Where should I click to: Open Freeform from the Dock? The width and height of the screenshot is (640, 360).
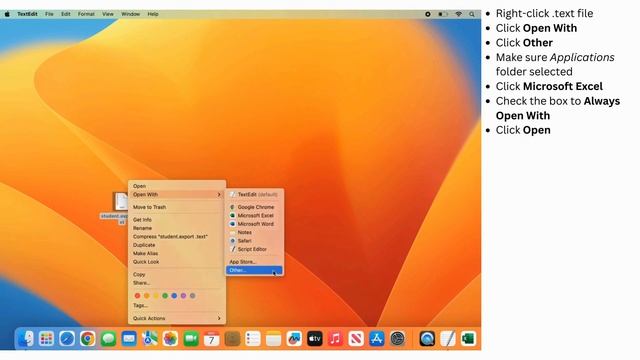coord(294,338)
